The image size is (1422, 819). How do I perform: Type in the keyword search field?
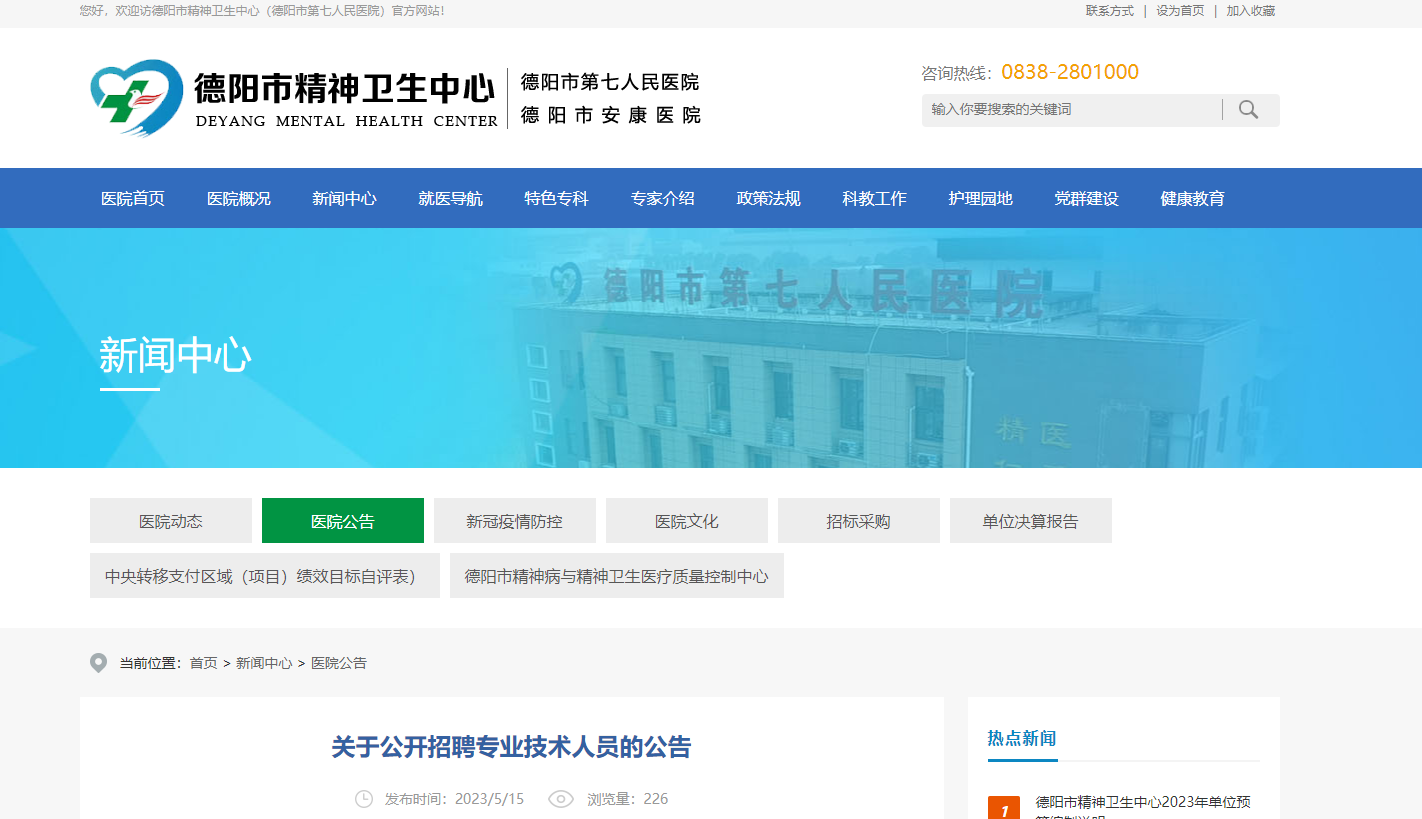click(1070, 109)
